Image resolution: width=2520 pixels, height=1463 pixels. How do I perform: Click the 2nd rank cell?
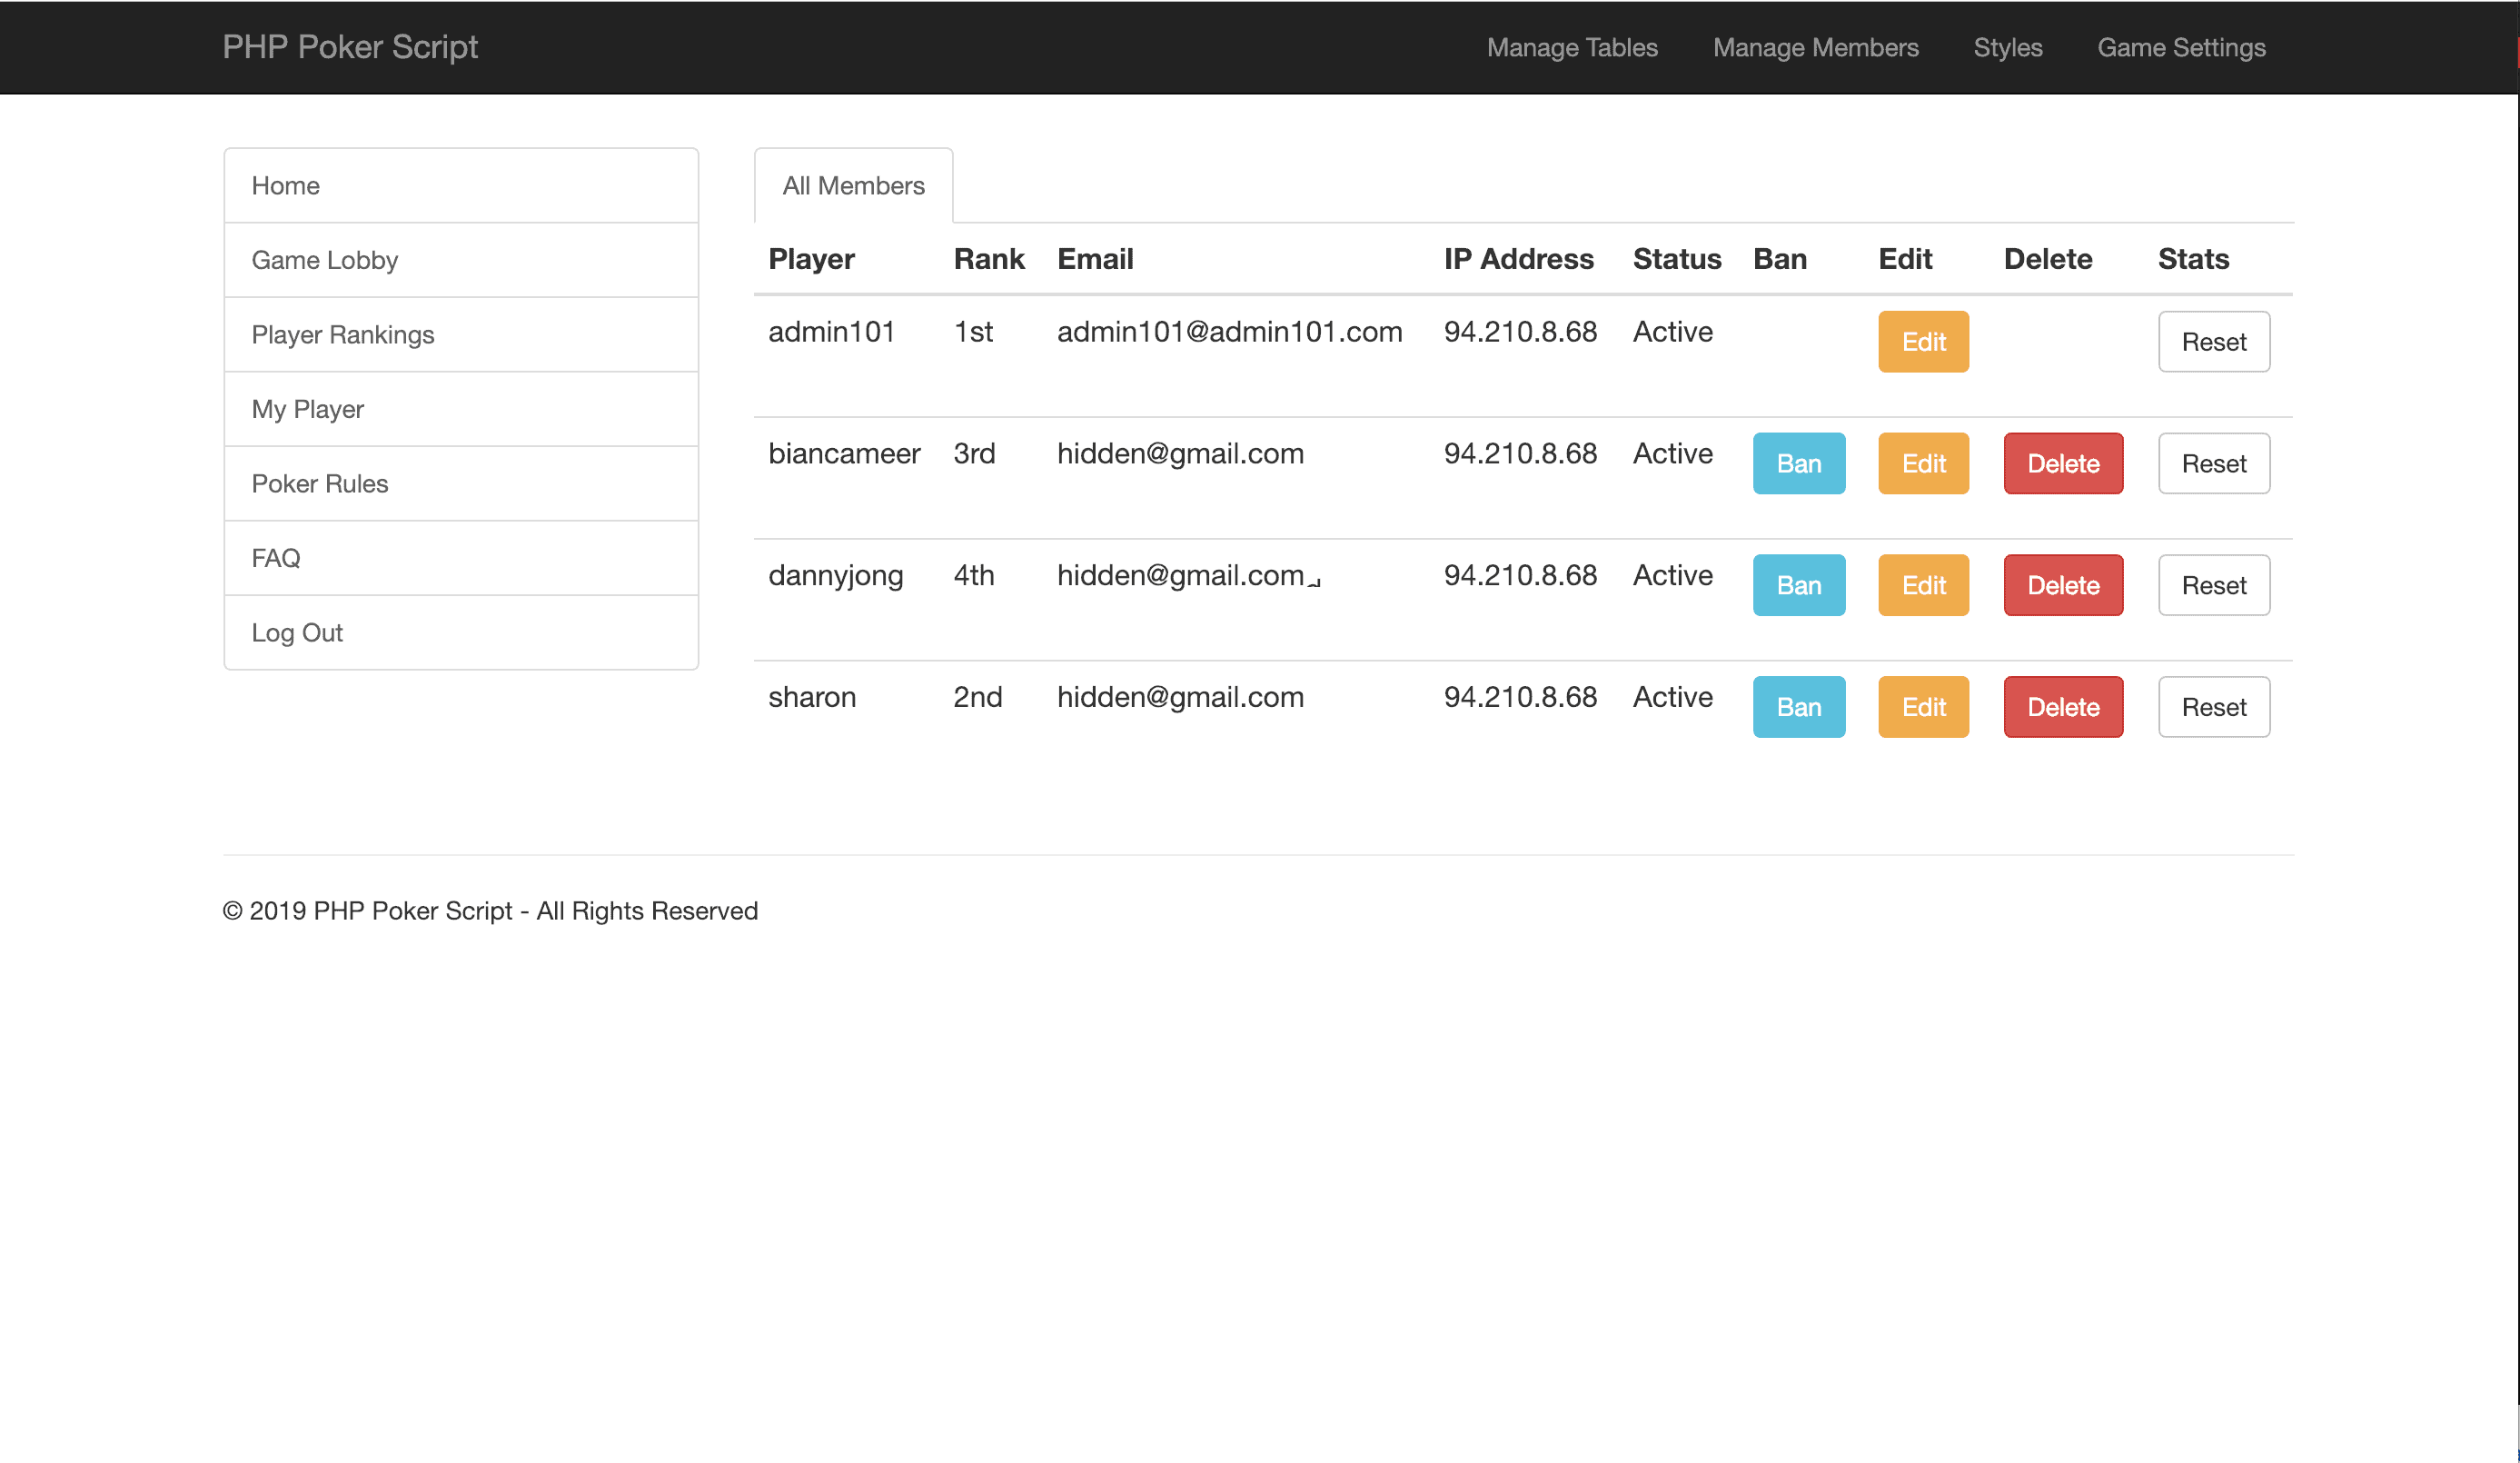tap(977, 697)
